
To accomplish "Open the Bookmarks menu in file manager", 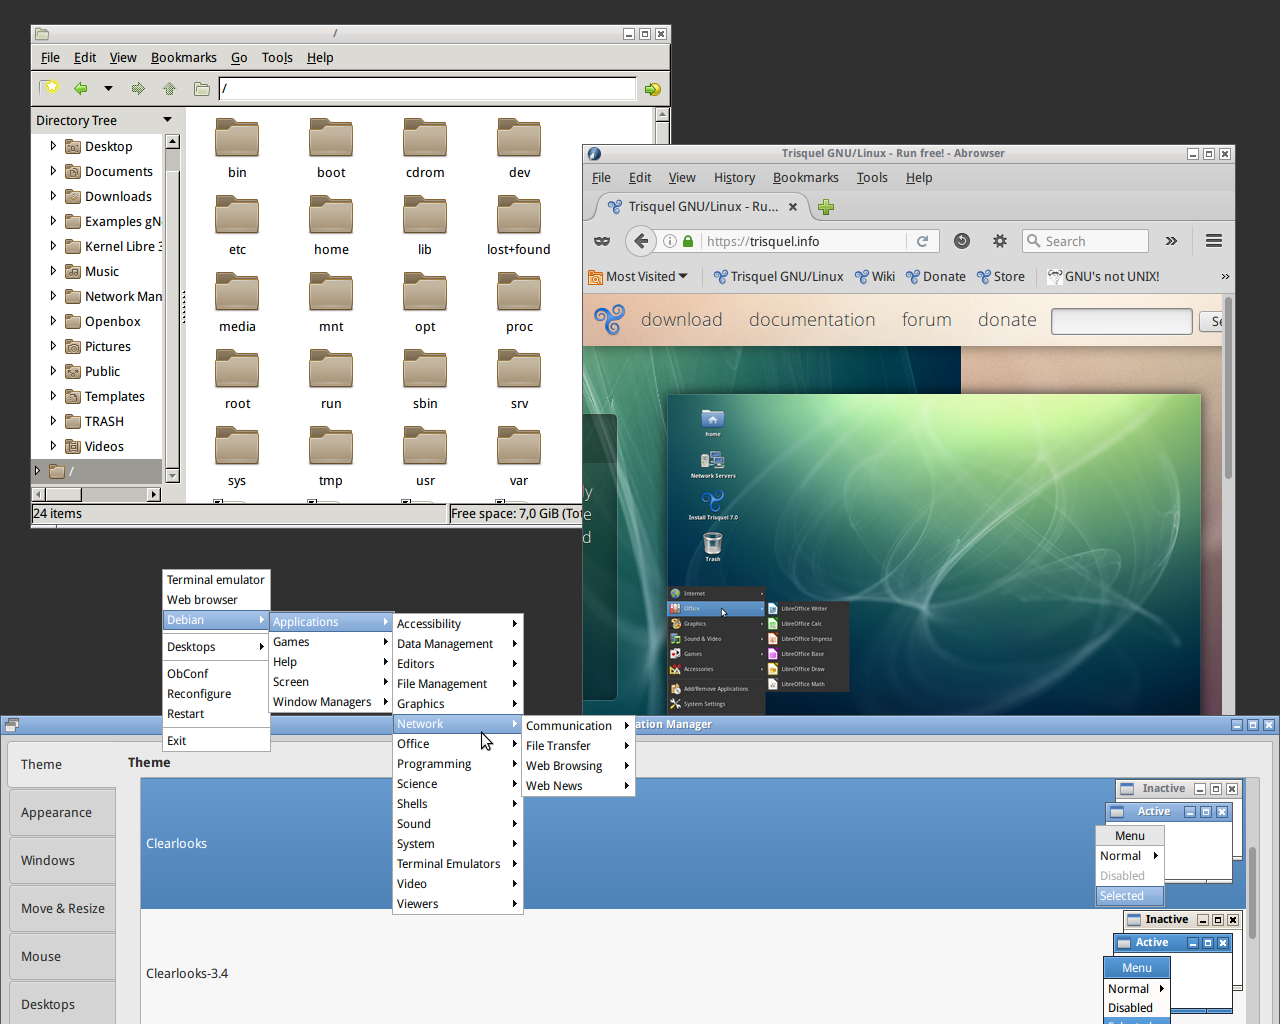I will click(184, 58).
